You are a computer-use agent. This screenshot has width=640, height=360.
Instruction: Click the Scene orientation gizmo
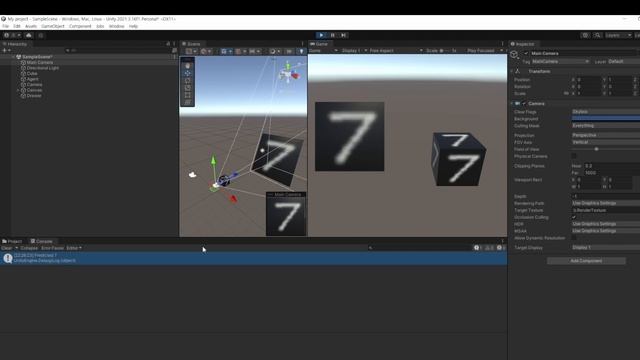(x=289, y=73)
